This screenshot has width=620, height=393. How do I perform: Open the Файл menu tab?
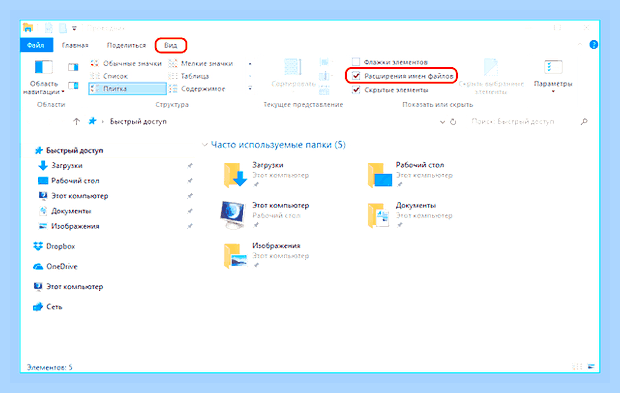(x=36, y=45)
